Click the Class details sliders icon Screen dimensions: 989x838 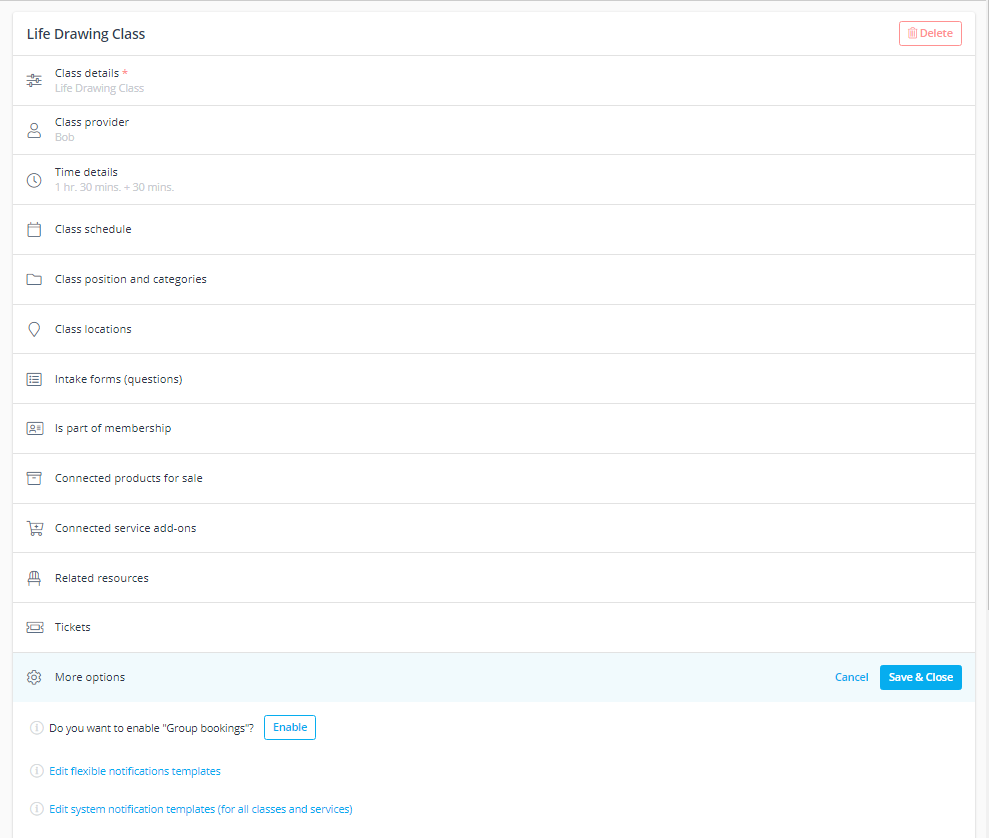tap(34, 80)
